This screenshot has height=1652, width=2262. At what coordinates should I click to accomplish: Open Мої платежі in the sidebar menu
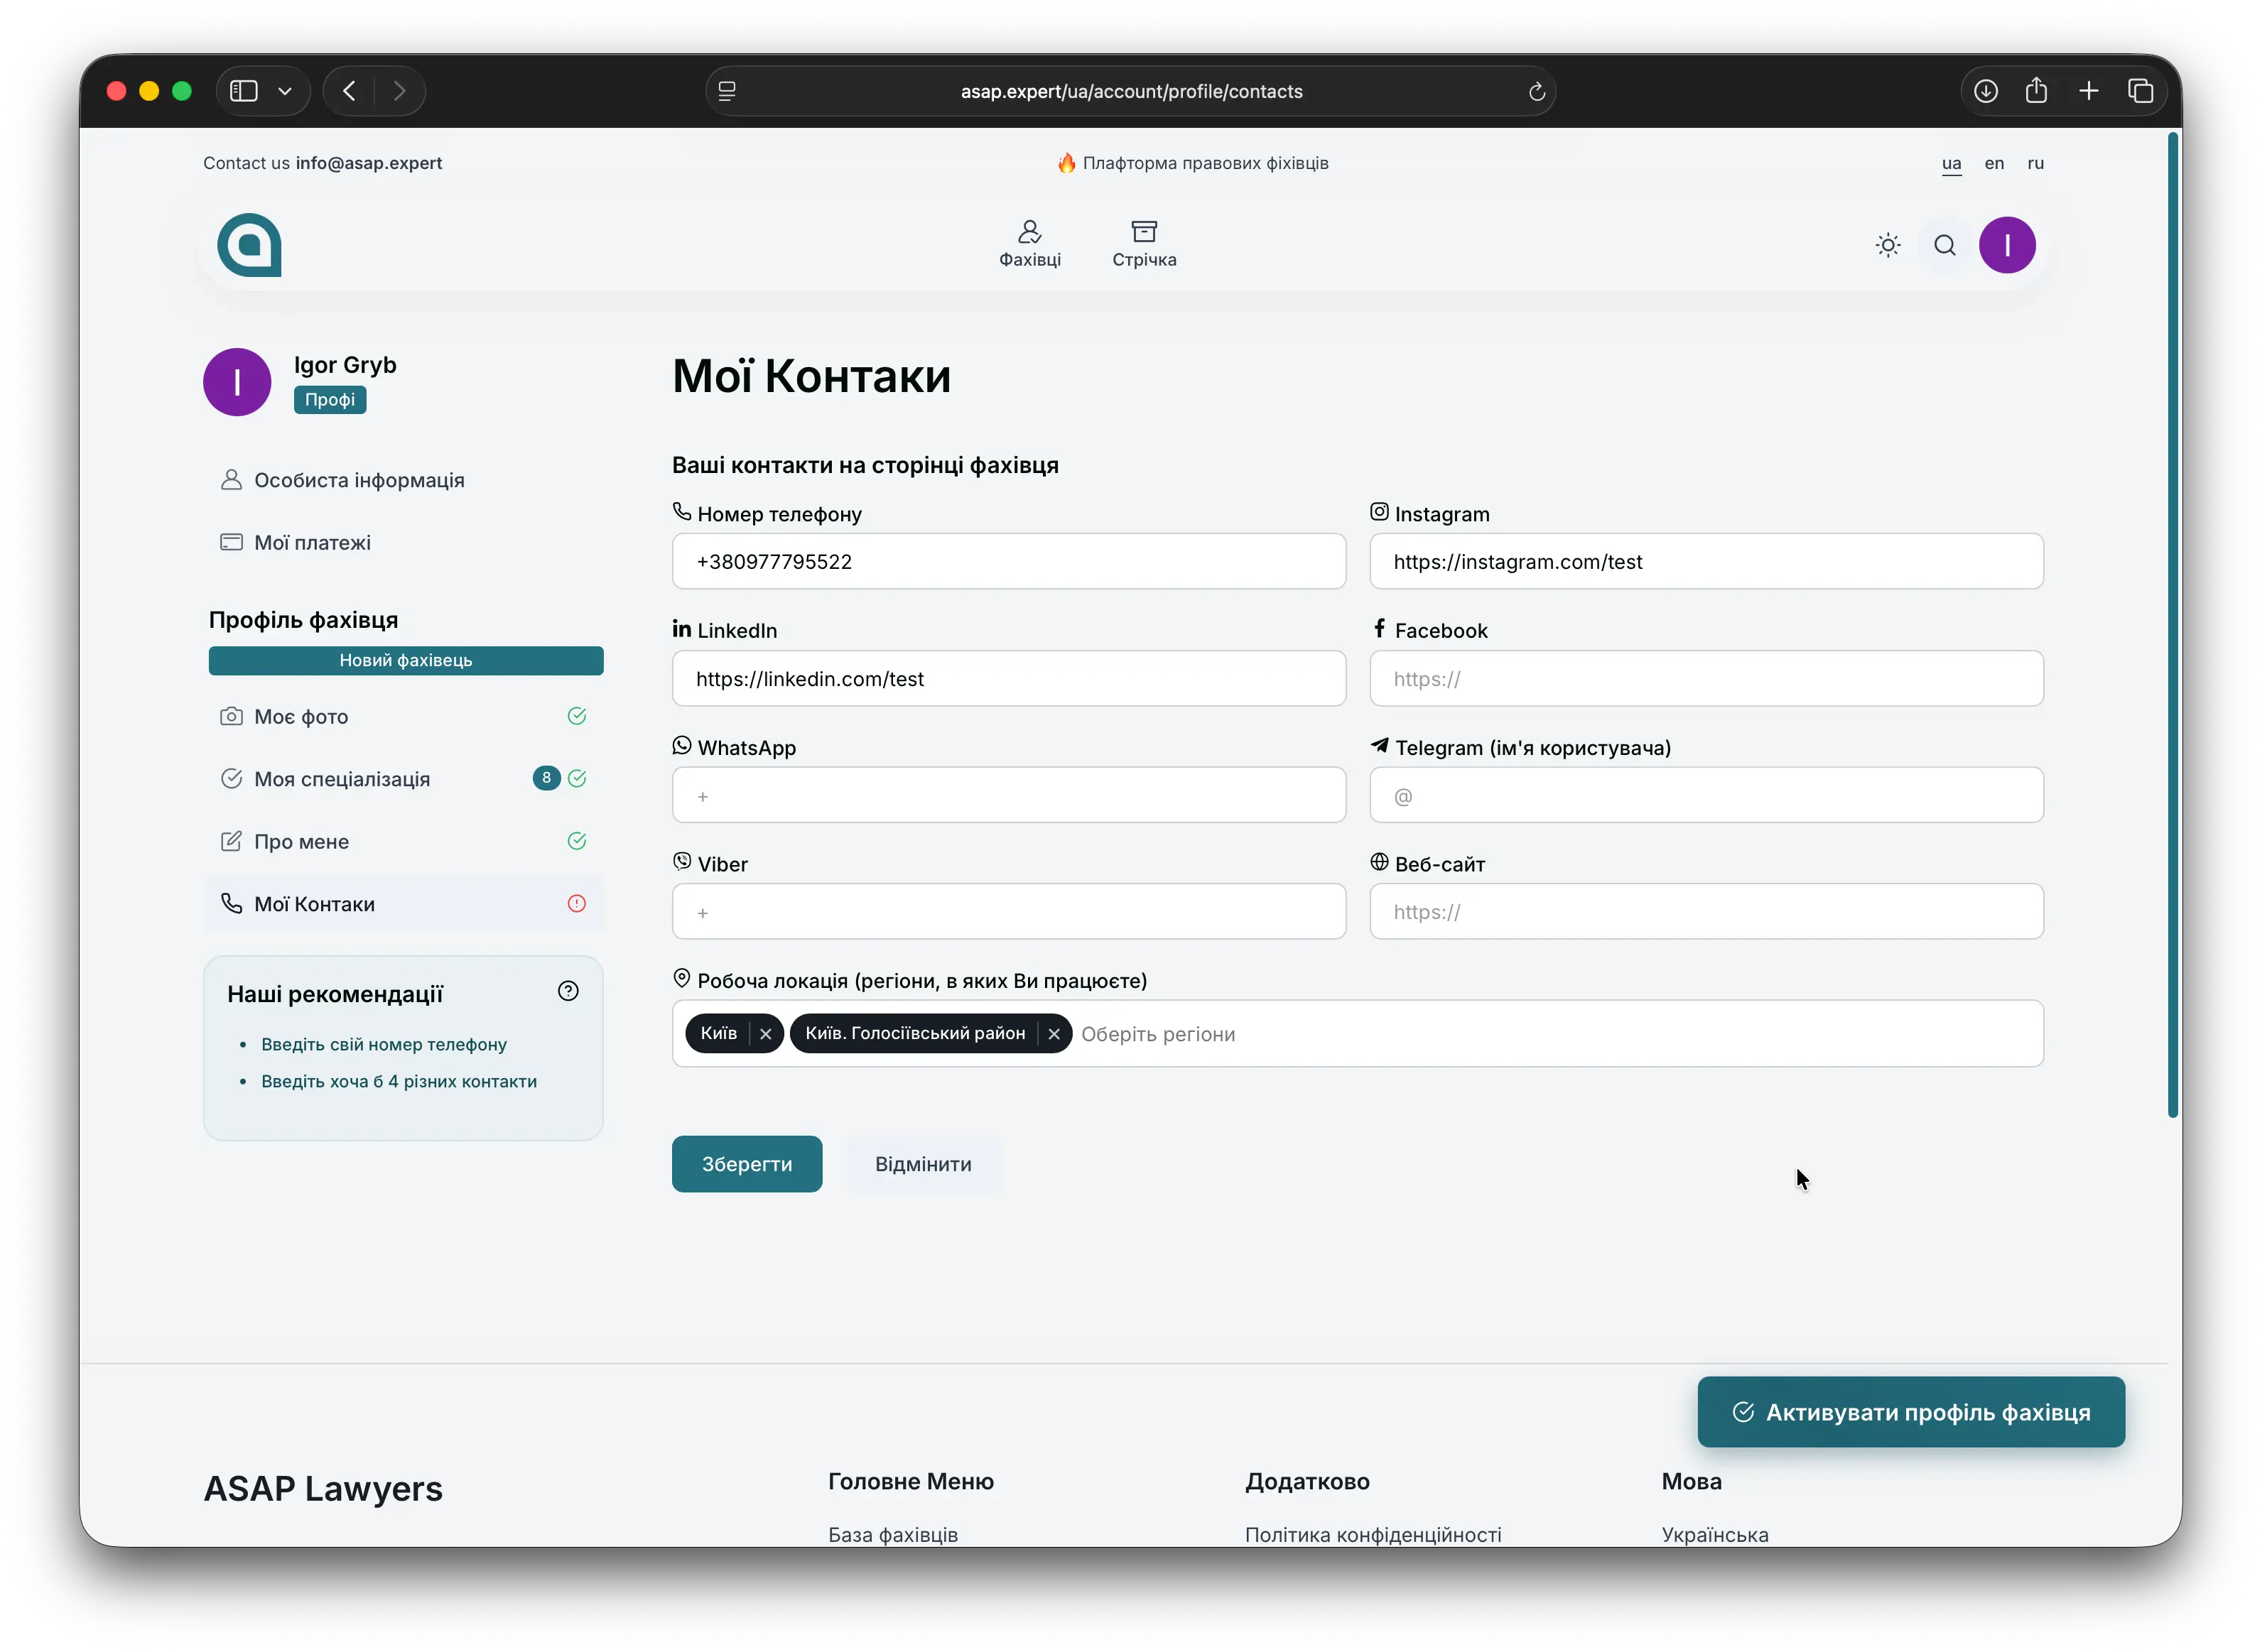coord(312,542)
